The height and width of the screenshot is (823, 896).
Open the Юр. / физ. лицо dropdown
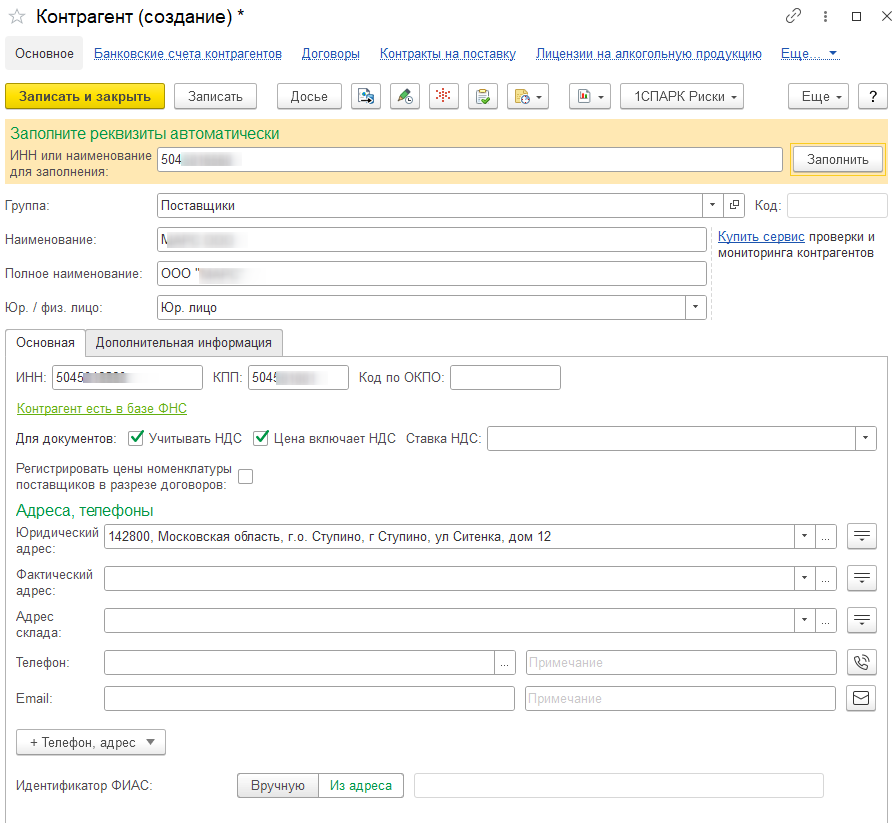[695, 307]
